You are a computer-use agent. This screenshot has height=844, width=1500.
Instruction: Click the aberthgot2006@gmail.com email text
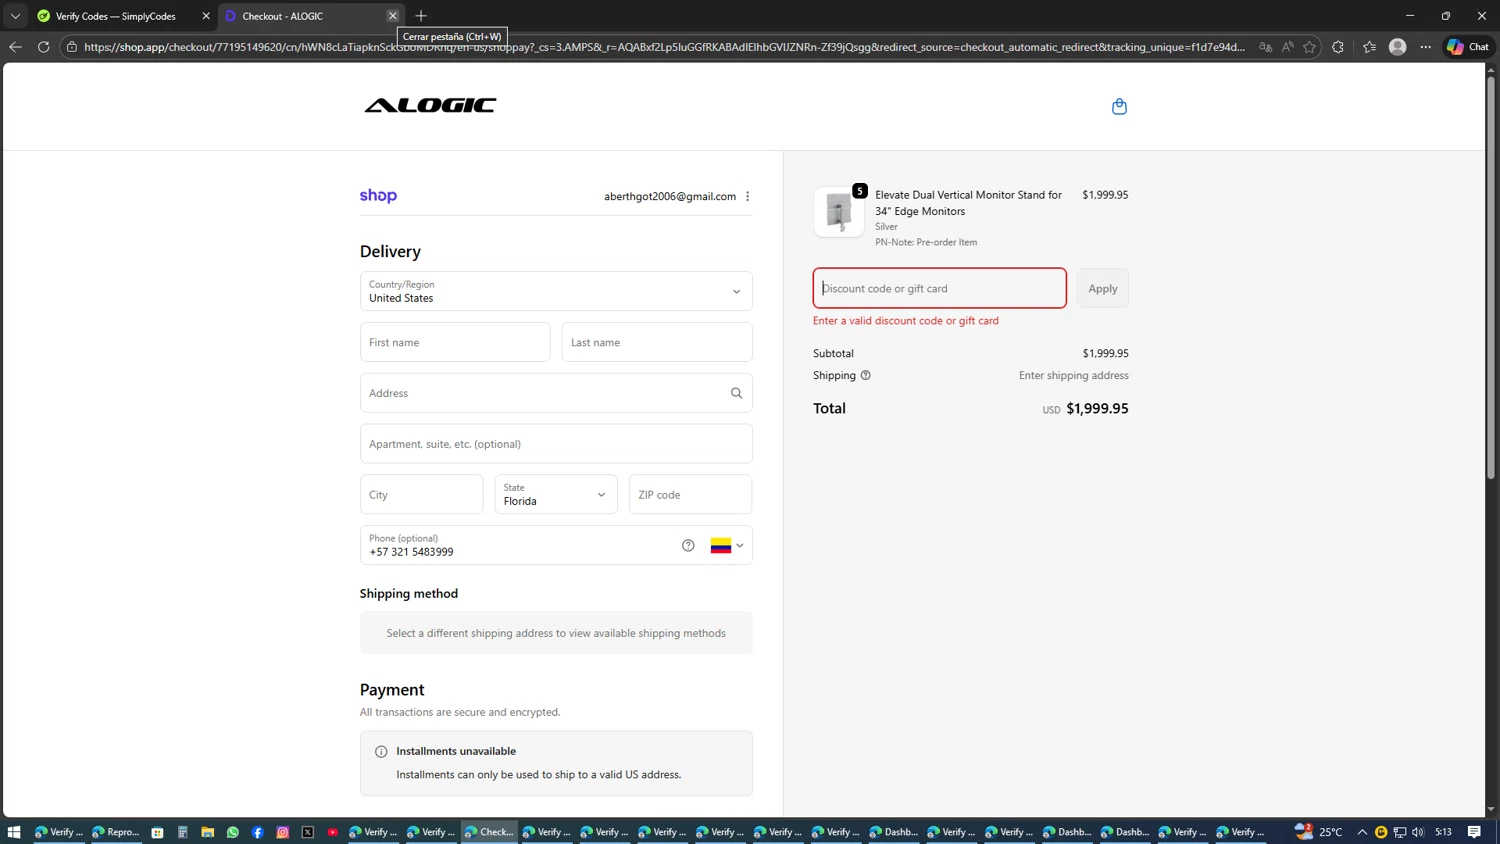tap(670, 196)
